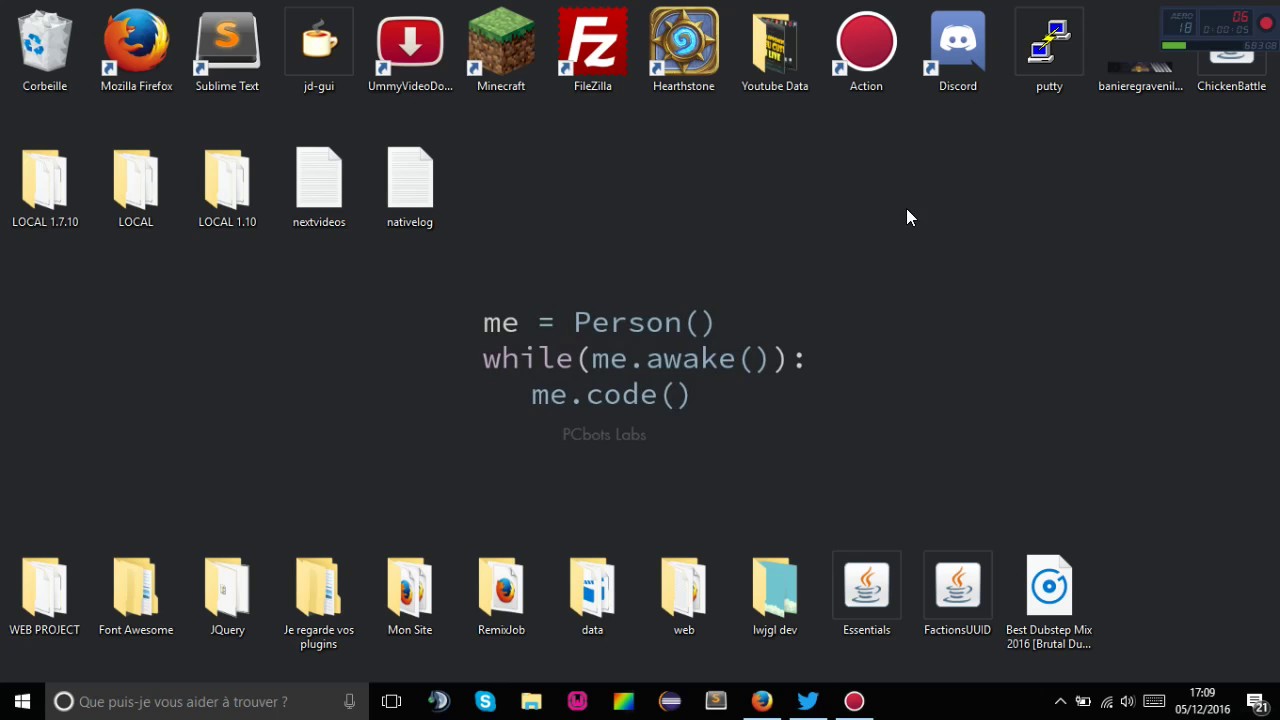
Task: Open File Explorer from the taskbar
Action: point(531,701)
